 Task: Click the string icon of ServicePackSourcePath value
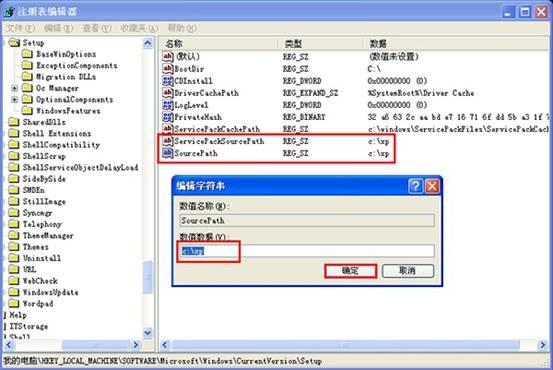pyautogui.click(x=168, y=141)
